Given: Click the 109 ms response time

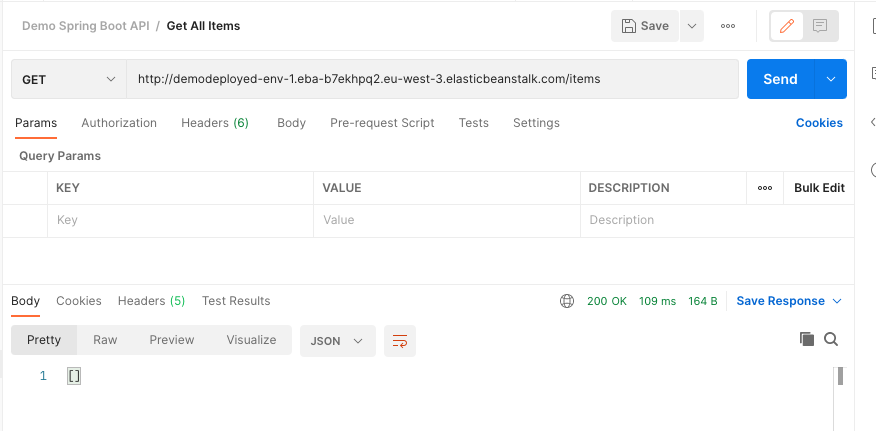Looking at the screenshot, I should [657, 301].
